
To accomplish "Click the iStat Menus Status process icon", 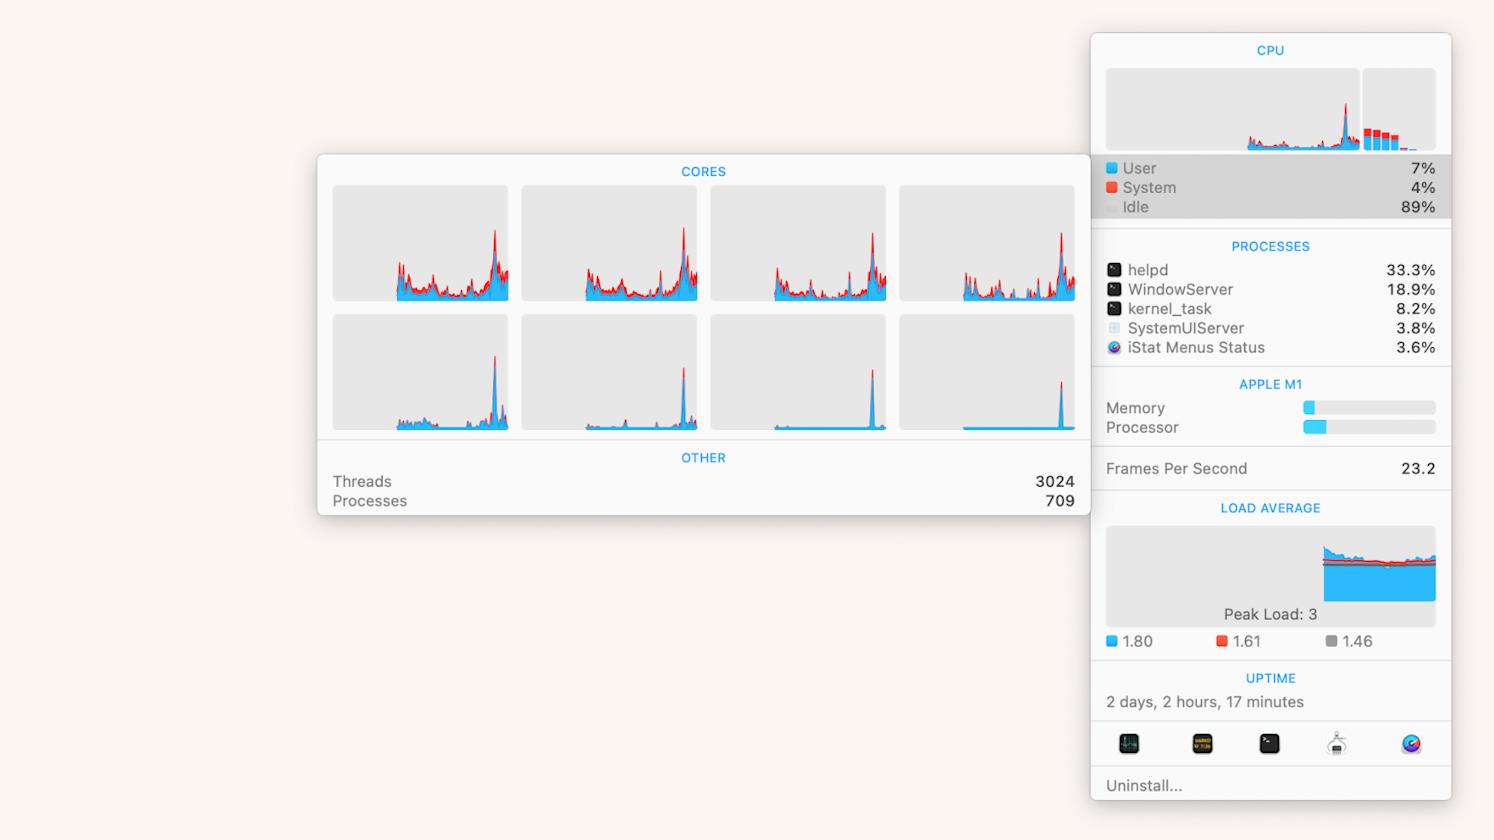I will click(x=1114, y=348).
